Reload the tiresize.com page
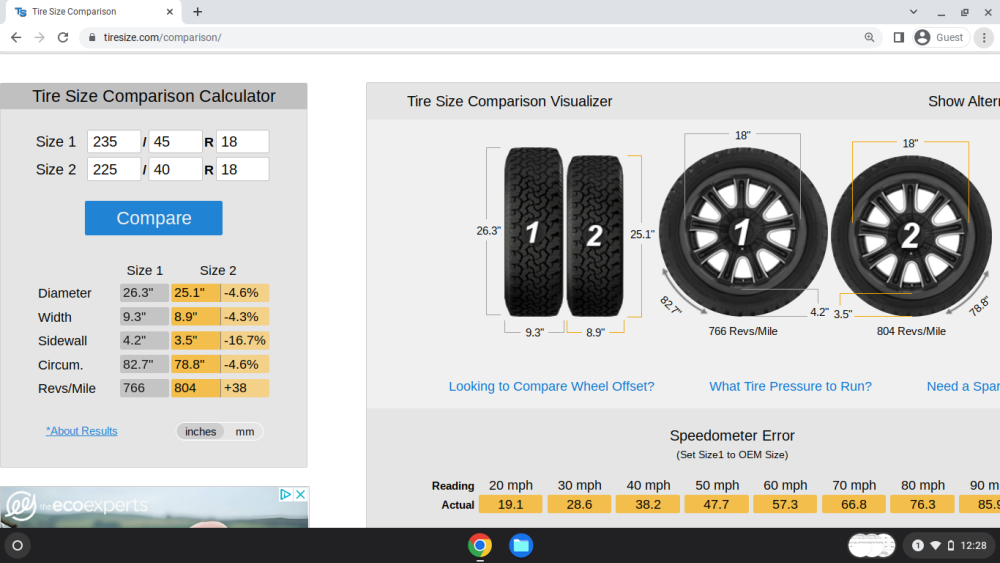Viewport: 1000px width, 563px height. pos(62,38)
